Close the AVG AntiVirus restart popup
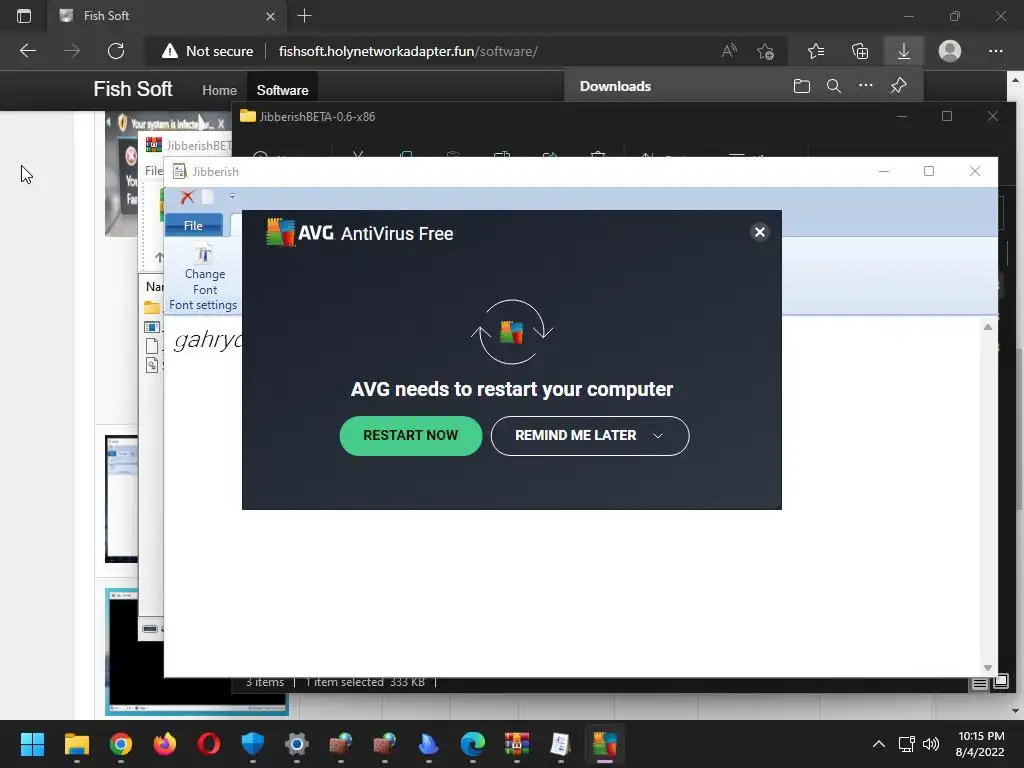The height and width of the screenshot is (768, 1024). [x=760, y=232]
